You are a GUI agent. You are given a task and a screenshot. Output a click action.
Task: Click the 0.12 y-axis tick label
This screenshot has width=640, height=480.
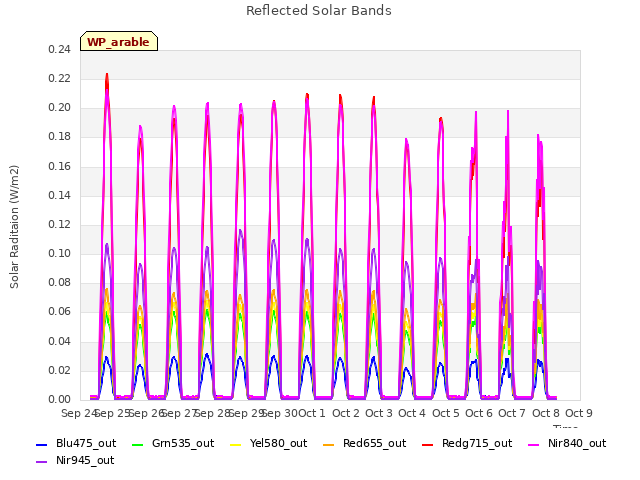[59, 224]
